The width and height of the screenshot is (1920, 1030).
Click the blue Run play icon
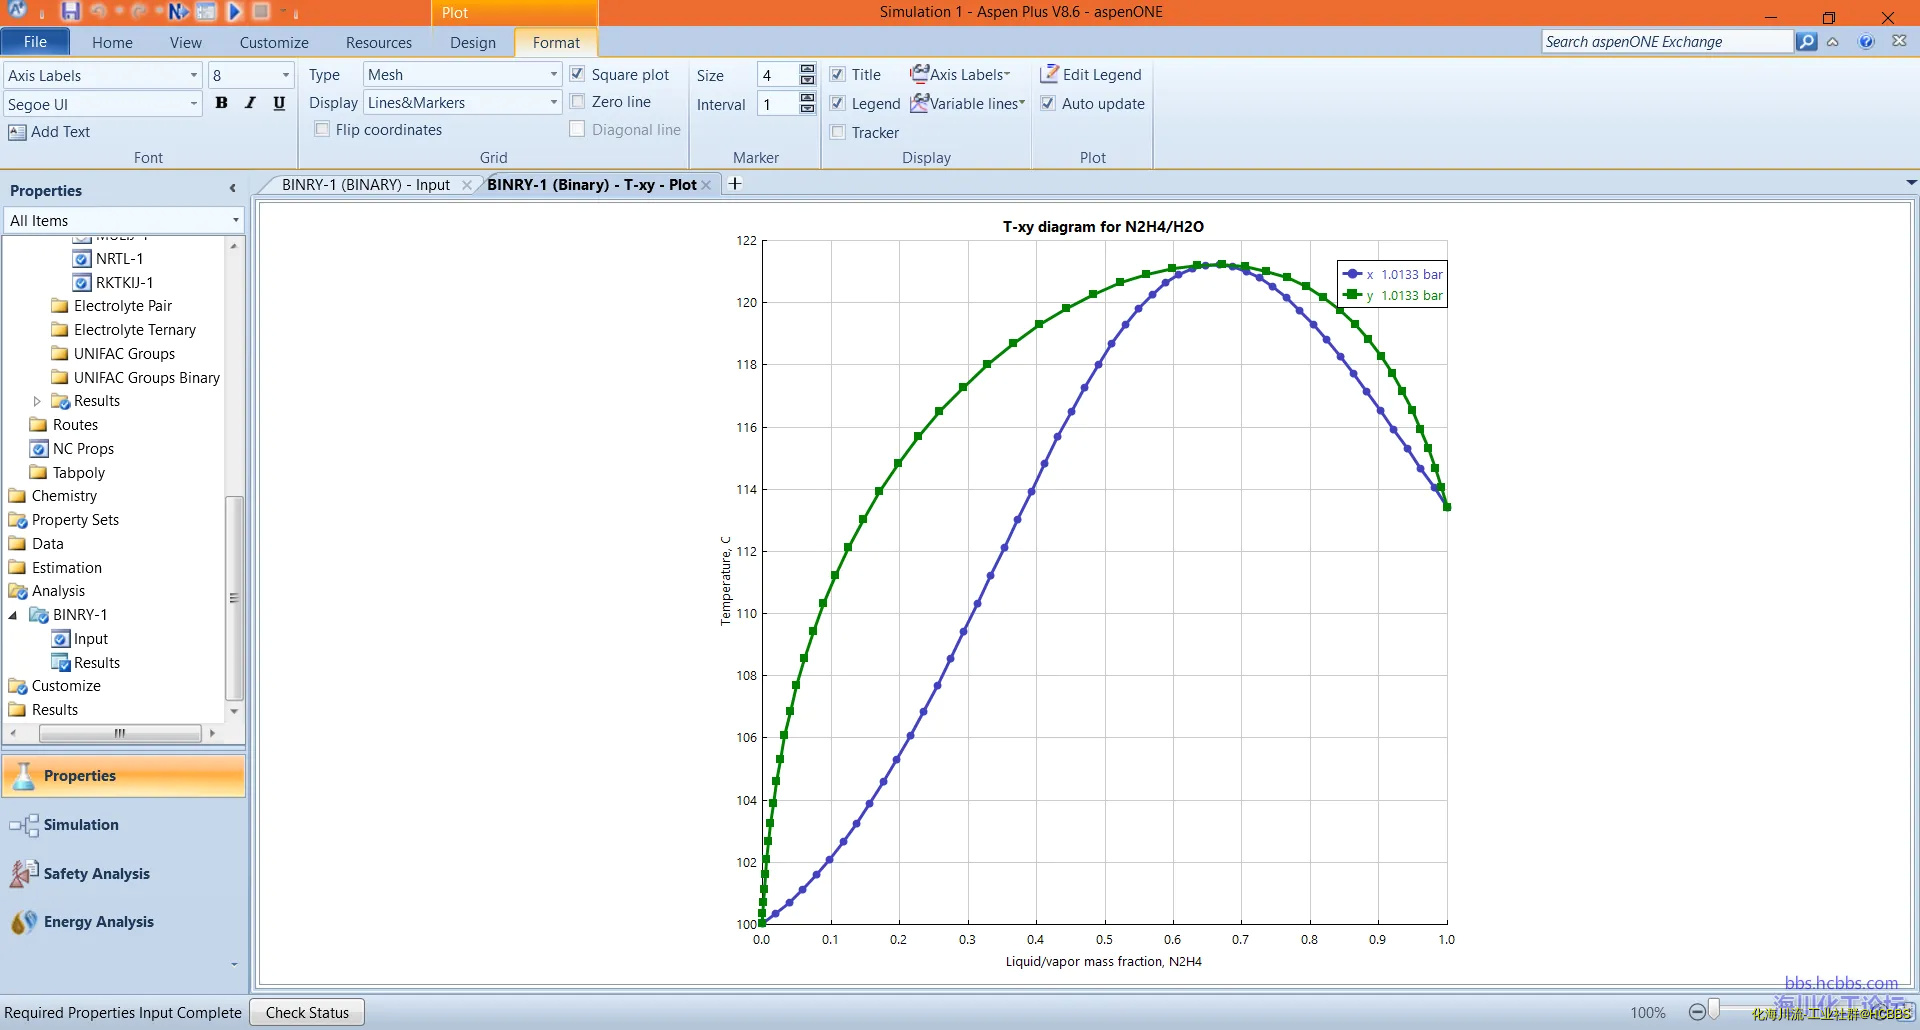[x=234, y=11]
